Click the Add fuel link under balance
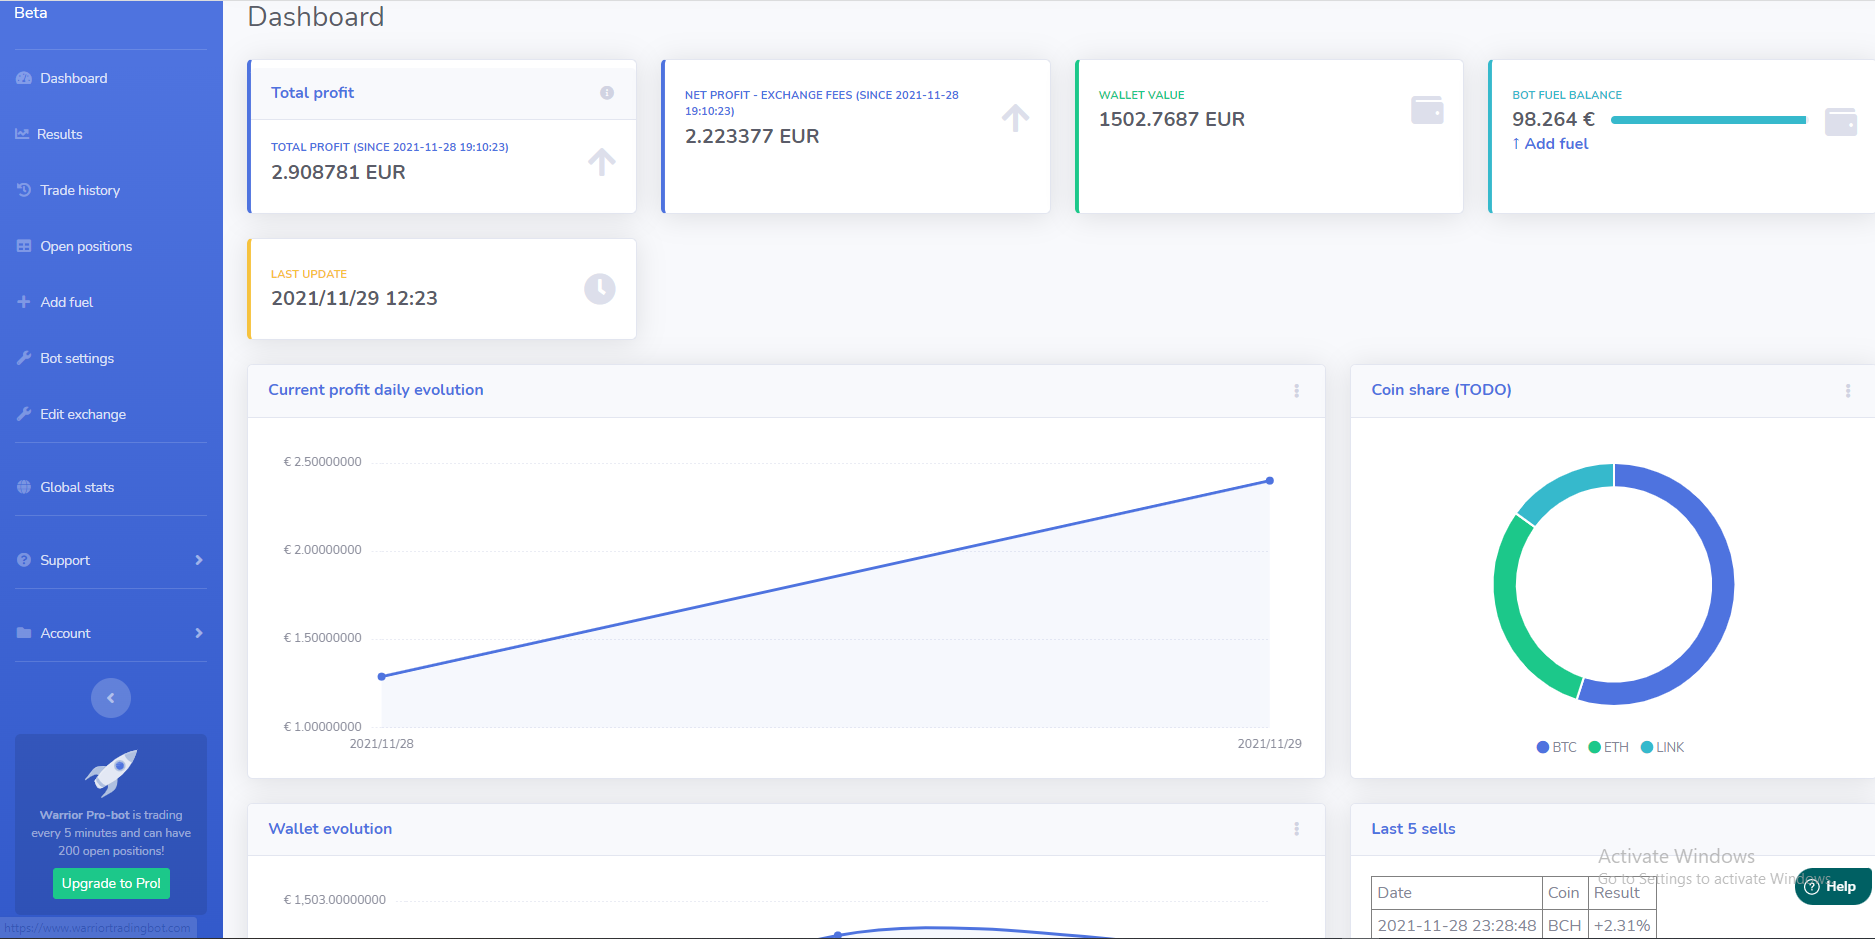The image size is (1875, 939). [1550, 144]
